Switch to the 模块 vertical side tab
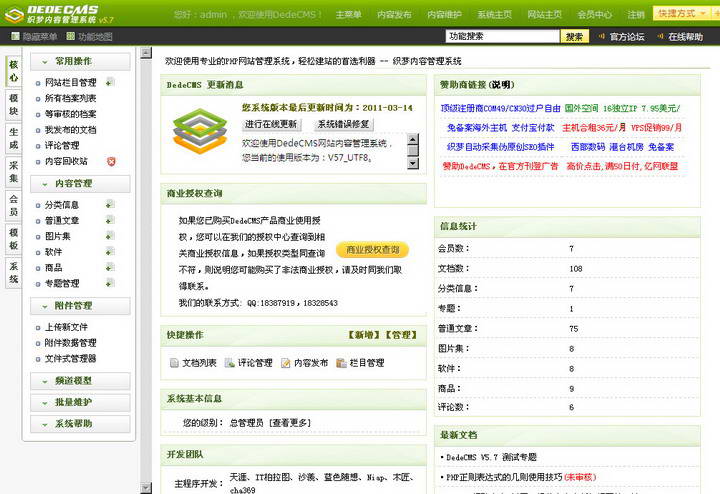The height and width of the screenshot is (494, 720). point(13,104)
